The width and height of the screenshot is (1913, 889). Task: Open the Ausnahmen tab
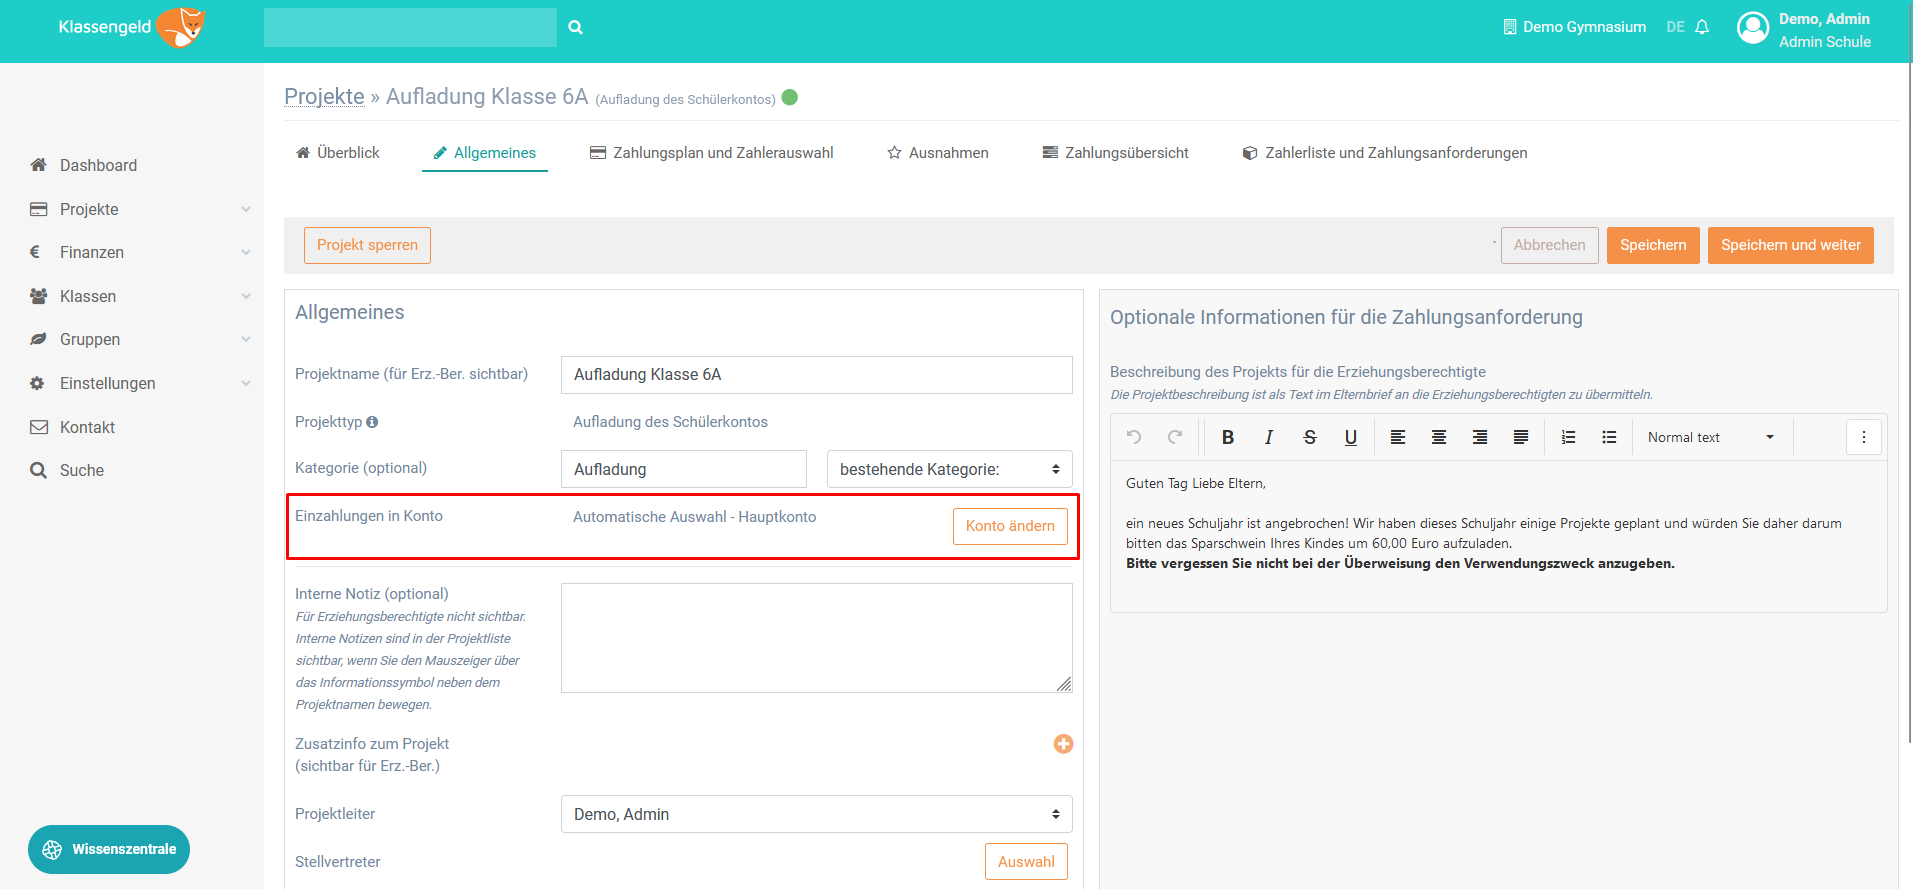tap(938, 153)
